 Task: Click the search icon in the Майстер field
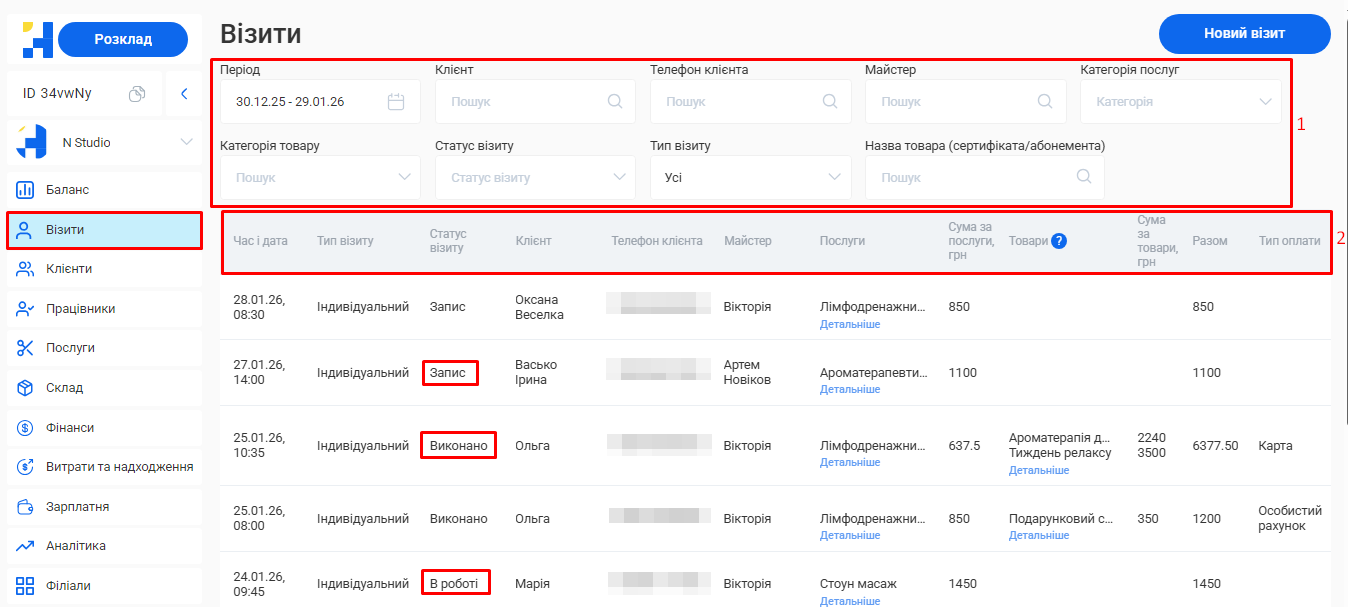point(1045,101)
